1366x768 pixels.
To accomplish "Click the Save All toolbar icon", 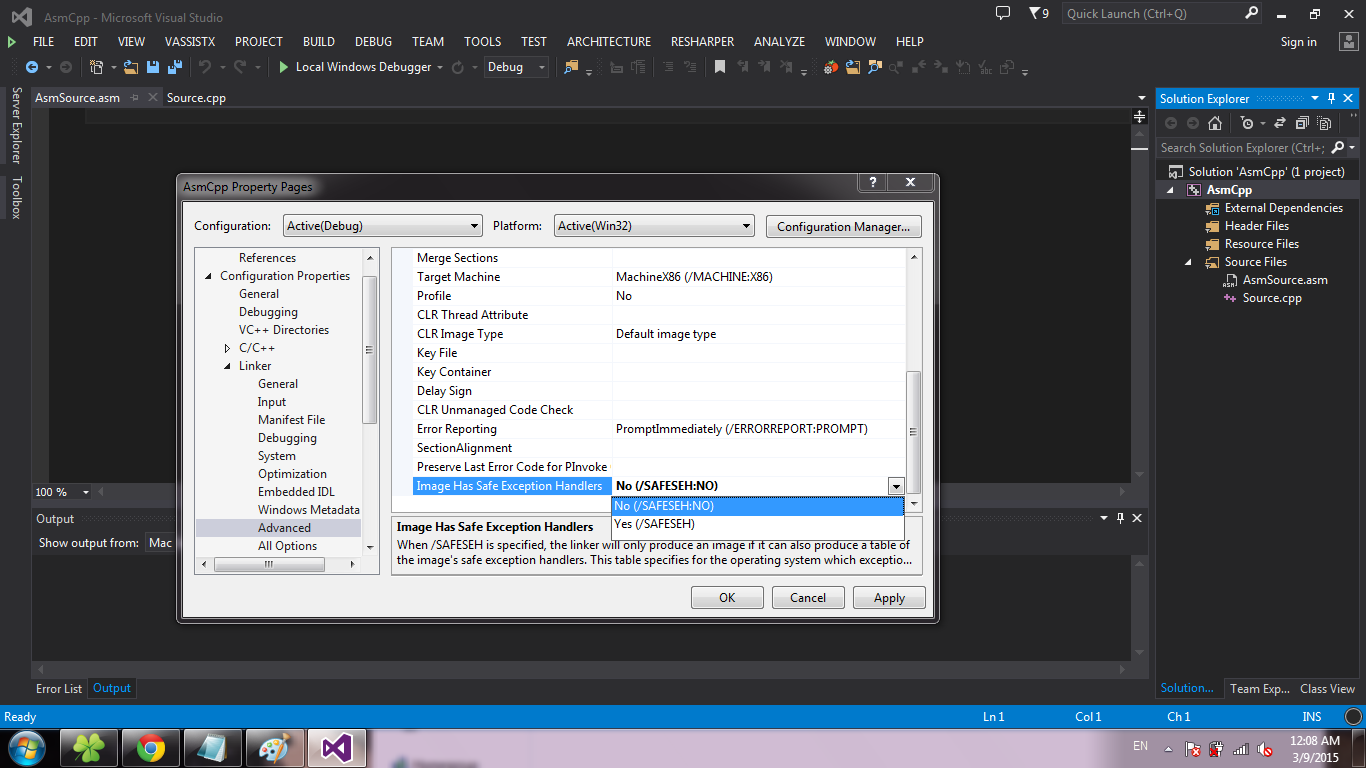I will (173, 67).
